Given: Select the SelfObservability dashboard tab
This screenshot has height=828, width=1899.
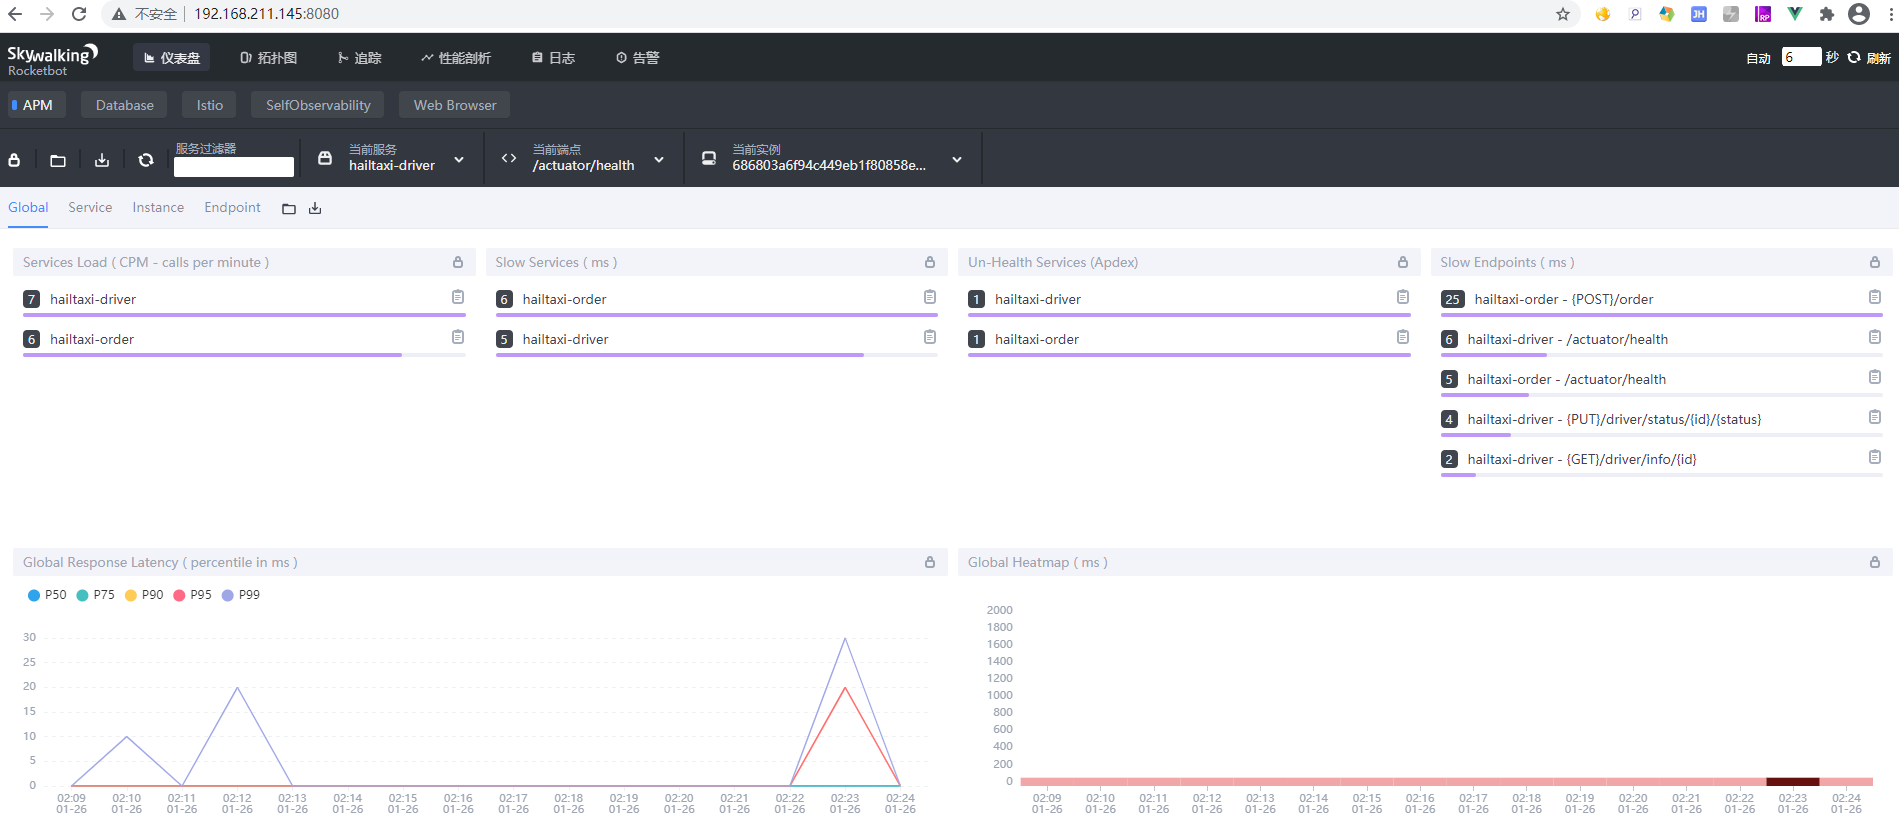Looking at the screenshot, I should pos(318,105).
